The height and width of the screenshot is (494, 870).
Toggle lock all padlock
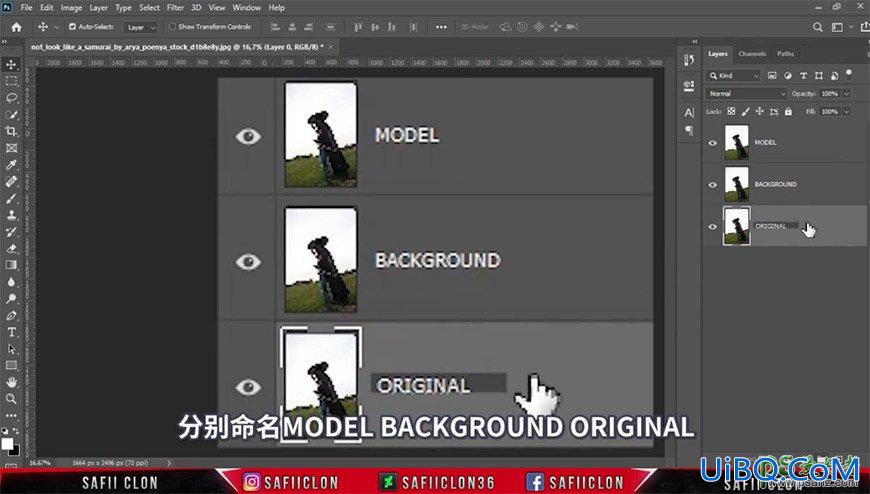(788, 112)
